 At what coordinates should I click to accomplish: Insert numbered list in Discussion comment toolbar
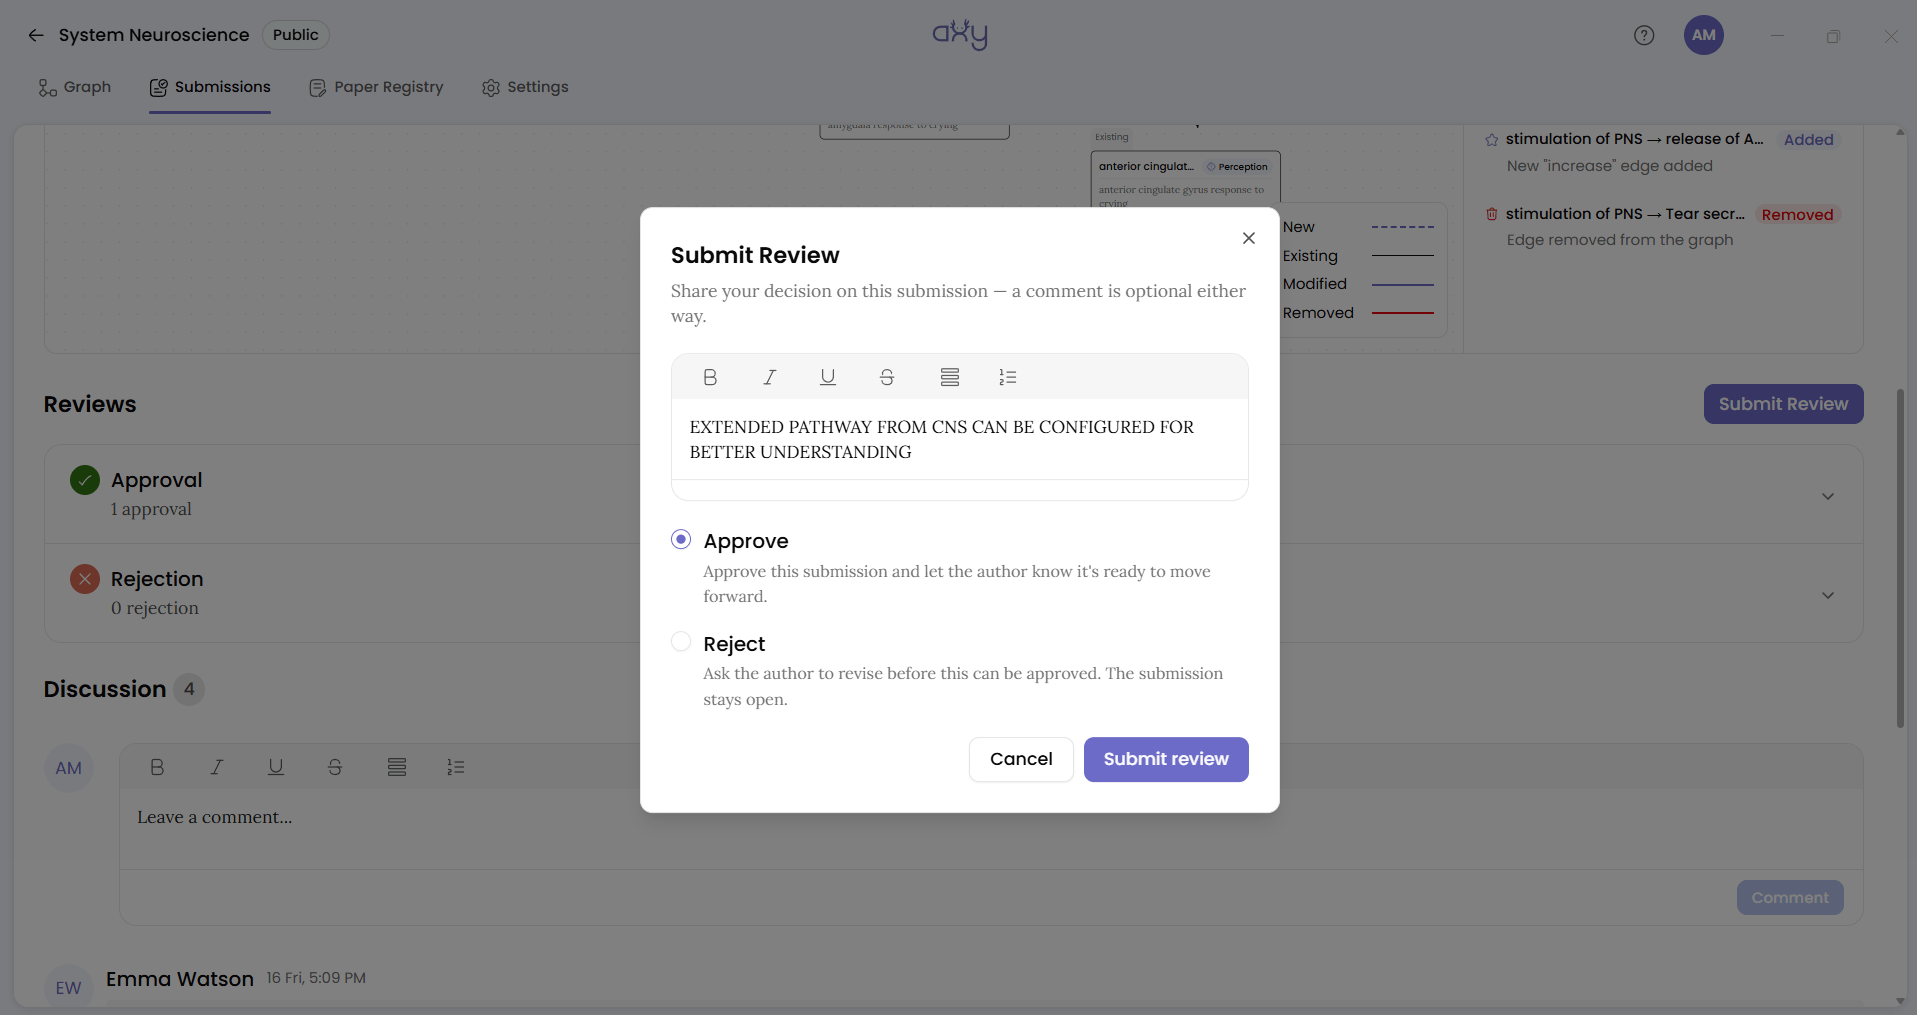(x=456, y=767)
